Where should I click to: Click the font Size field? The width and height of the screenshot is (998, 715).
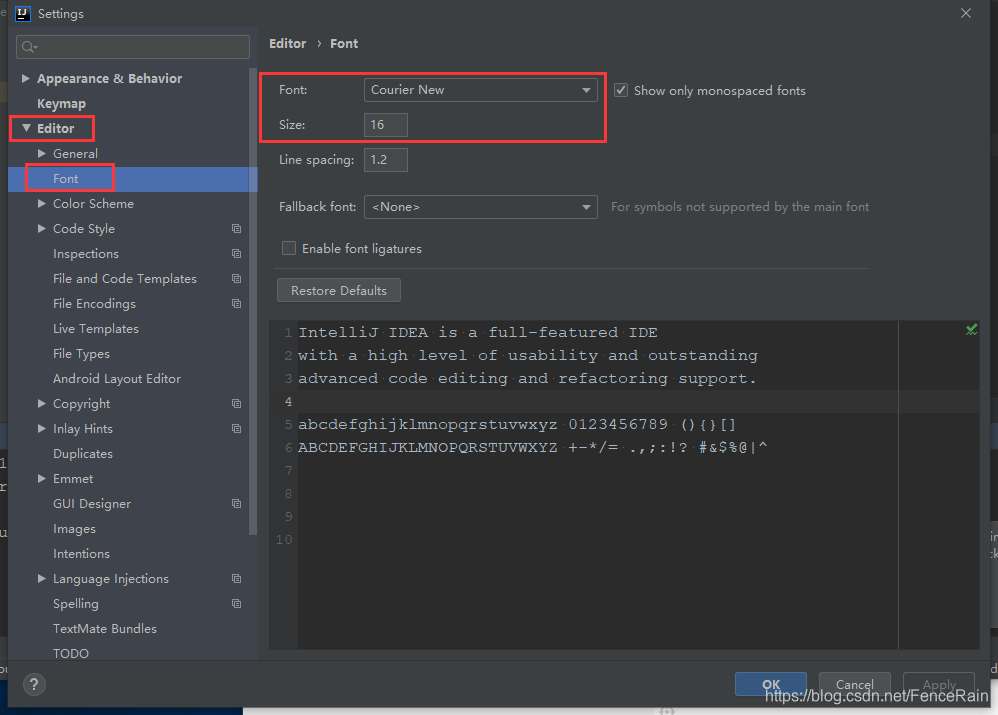386,125
